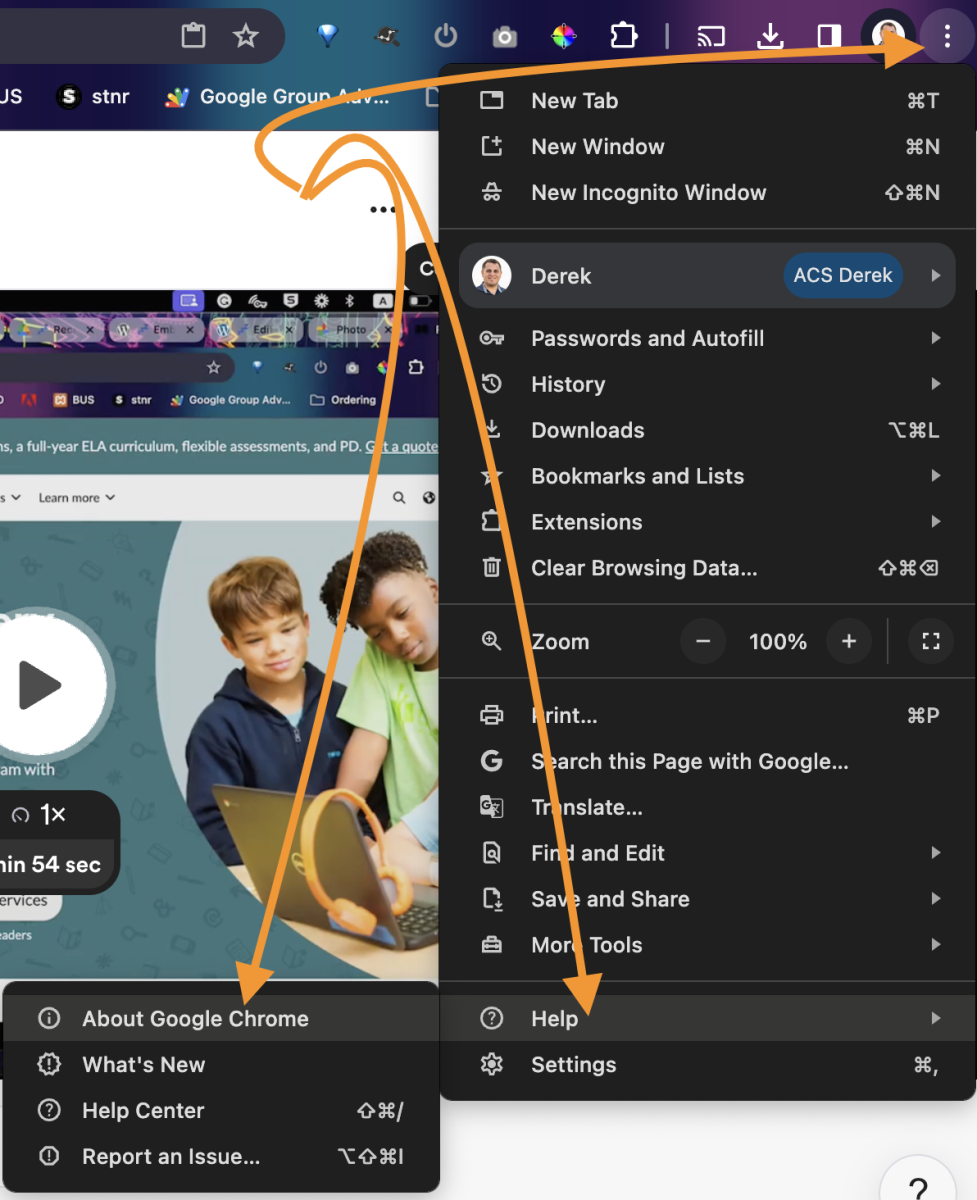Image resolution: width=977 pixels, height=1200 pixels.
Task: Decrease zoom with the minus button
Action: [703, 642]
